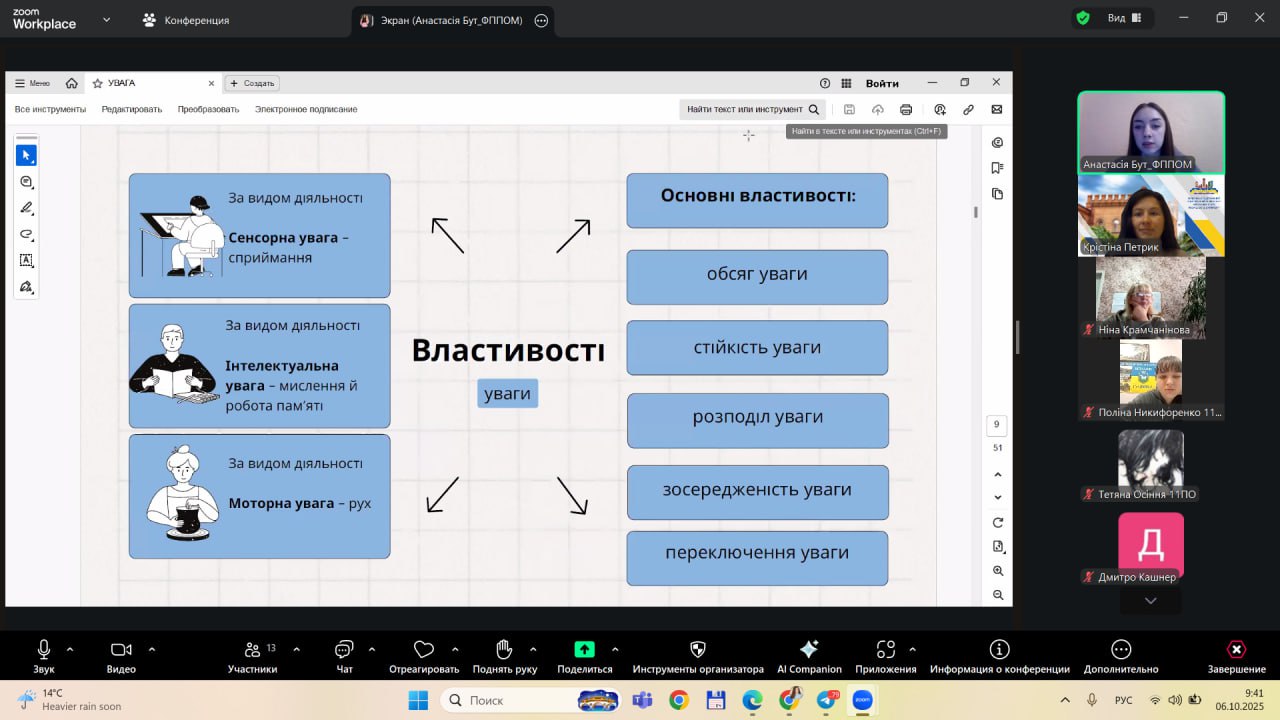This screenshot has width=1280, height=720.
Task: Click the green Share screen button
Action: (584, 650)
